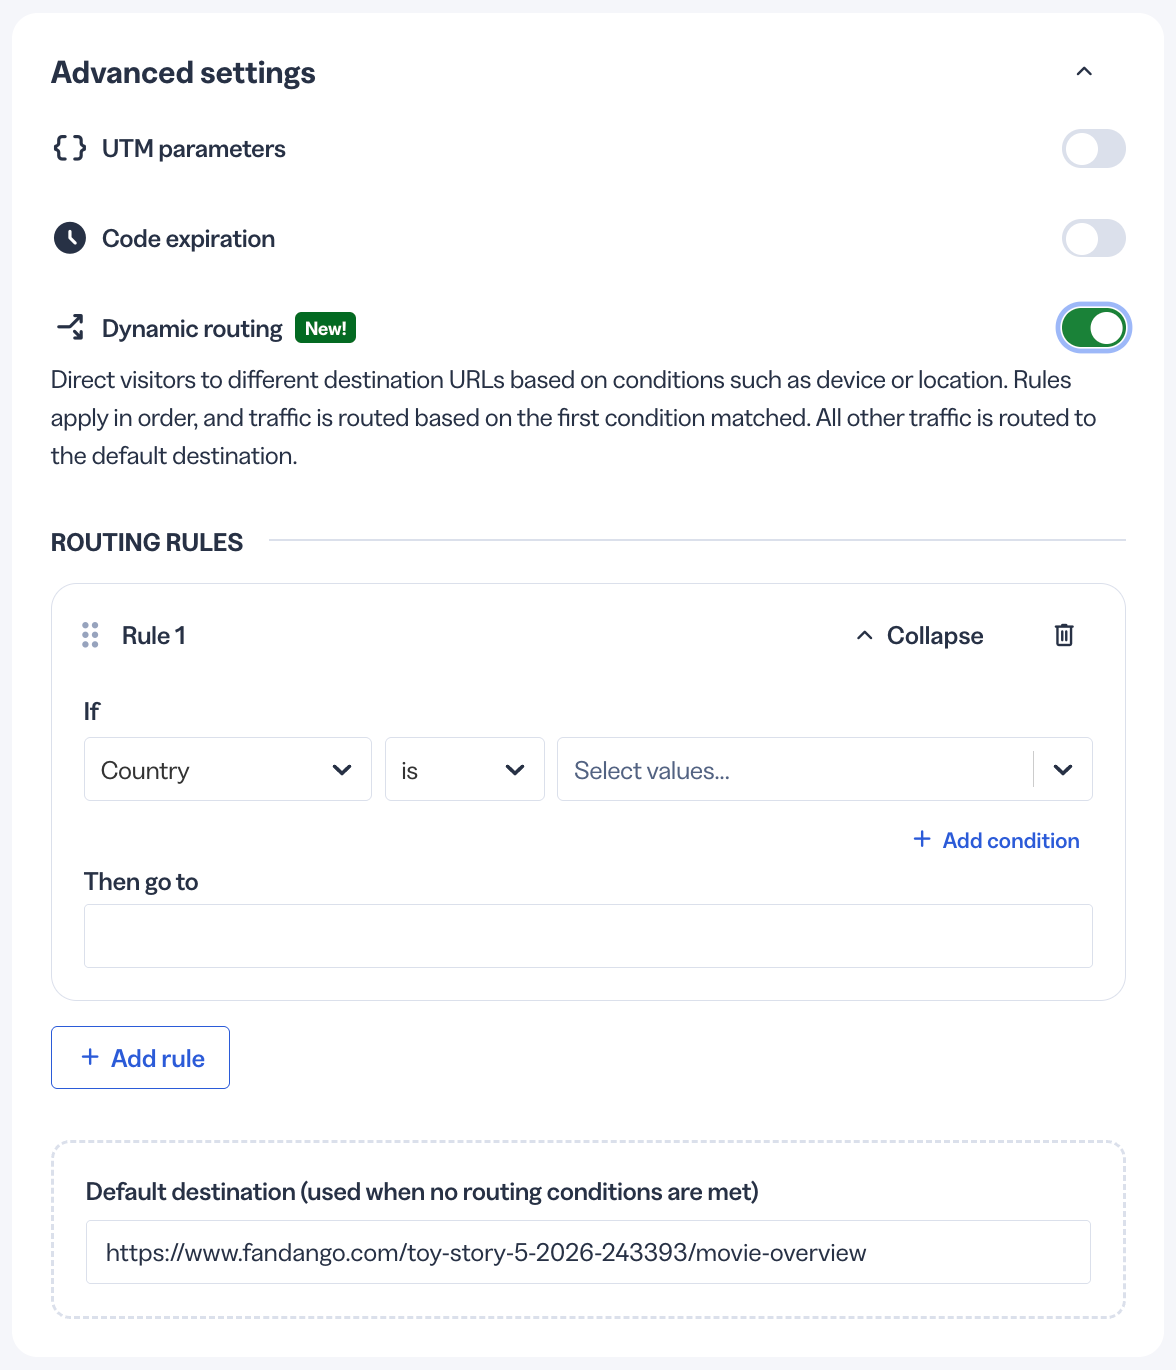Image resolution: width=1176 pixels, height=1370 pixels.
Task: Turn on the Code expiration toggle
Action: pyautogui.click(x=1094, y=239)
